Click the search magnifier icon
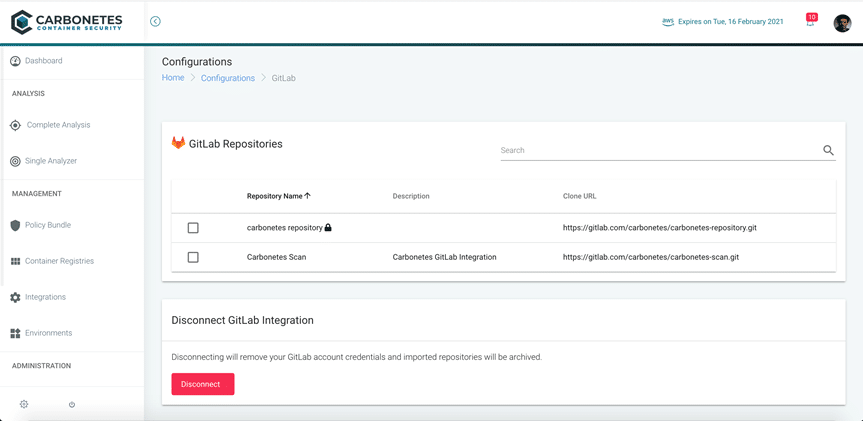The width and height of the screenshot is (863, 421). point(828,150)
